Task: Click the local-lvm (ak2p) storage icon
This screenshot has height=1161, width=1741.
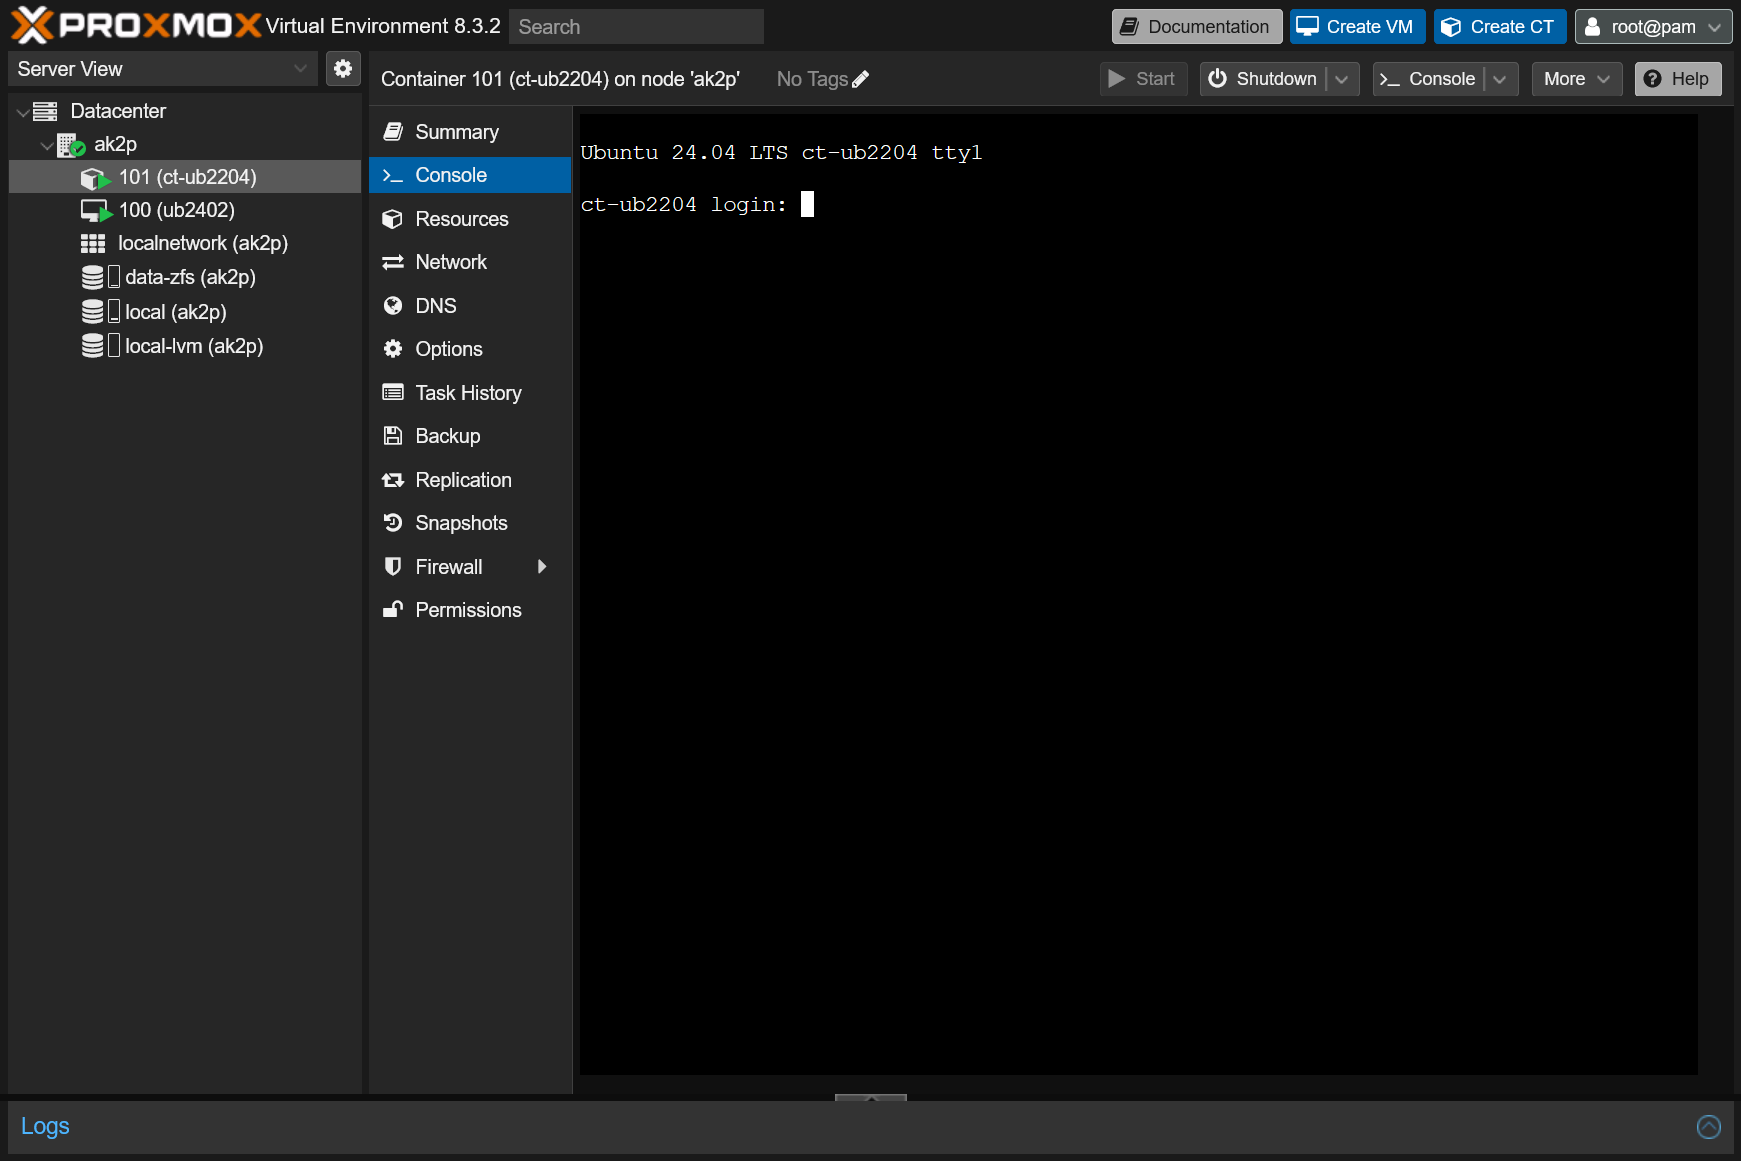Action: (x=100, y=346)
